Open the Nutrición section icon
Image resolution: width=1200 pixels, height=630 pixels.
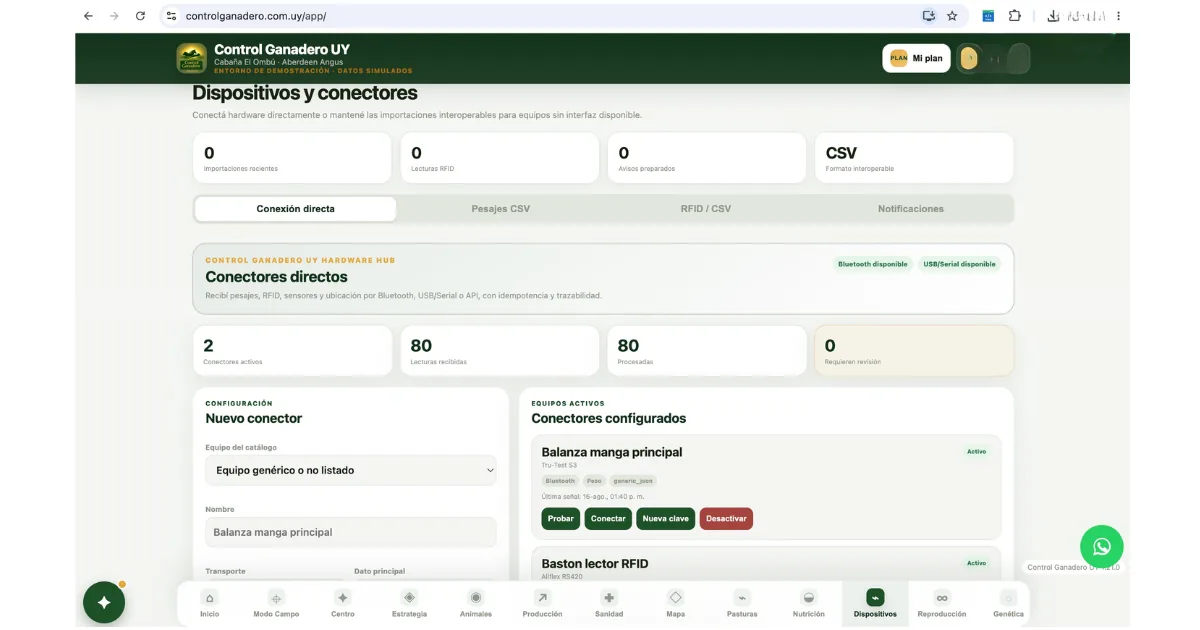809,604
